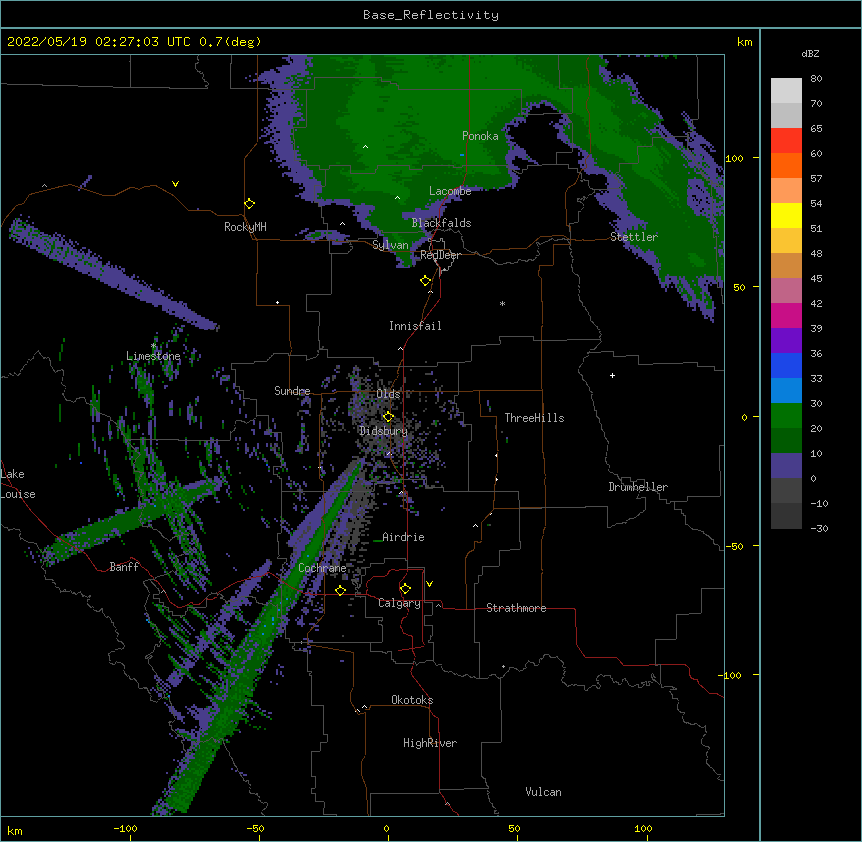862x842 pixels.
Task: Click the white plus marker north of Drumheller
Action: 612,375
